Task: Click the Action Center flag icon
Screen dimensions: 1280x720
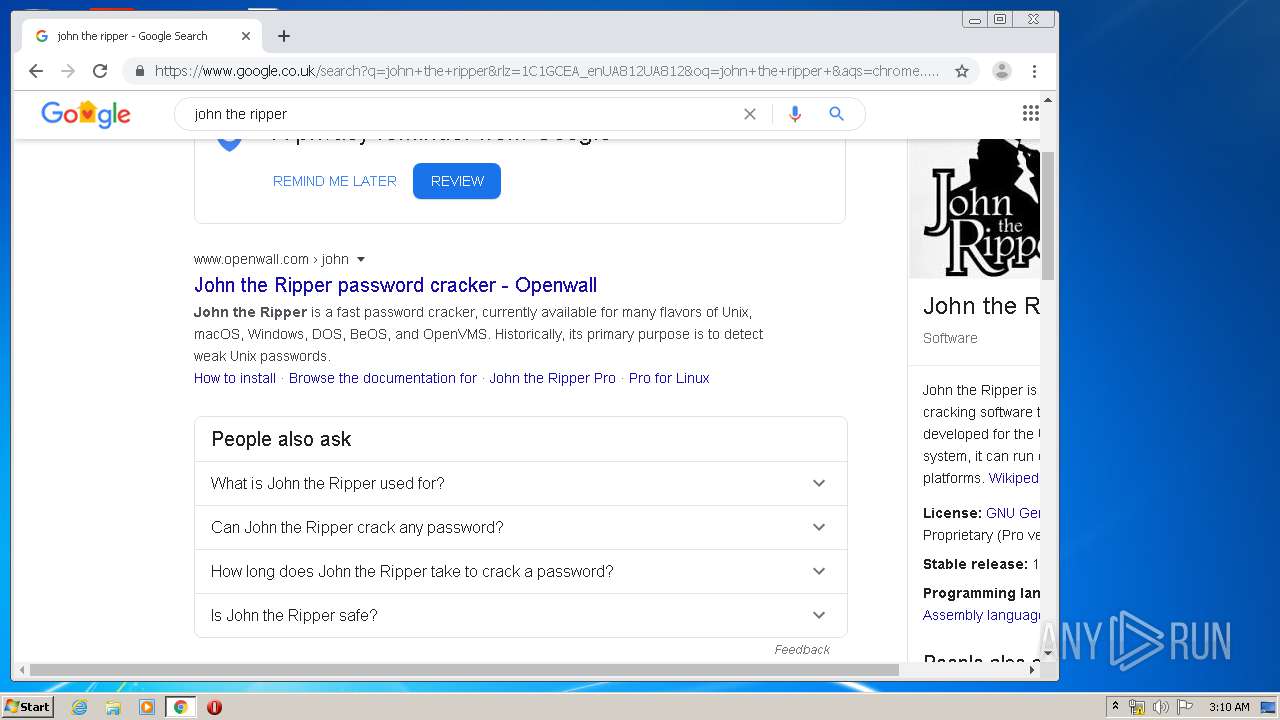Action: 1184,707
